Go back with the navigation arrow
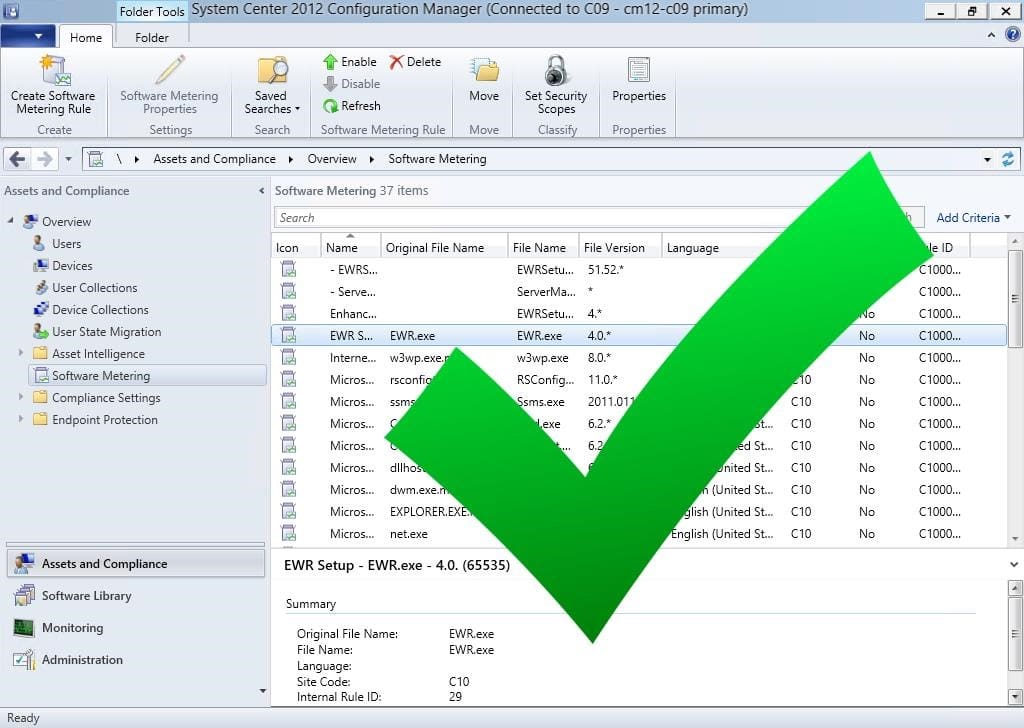This screenshot has height=728, width=1024. click(x=18, y=159)
